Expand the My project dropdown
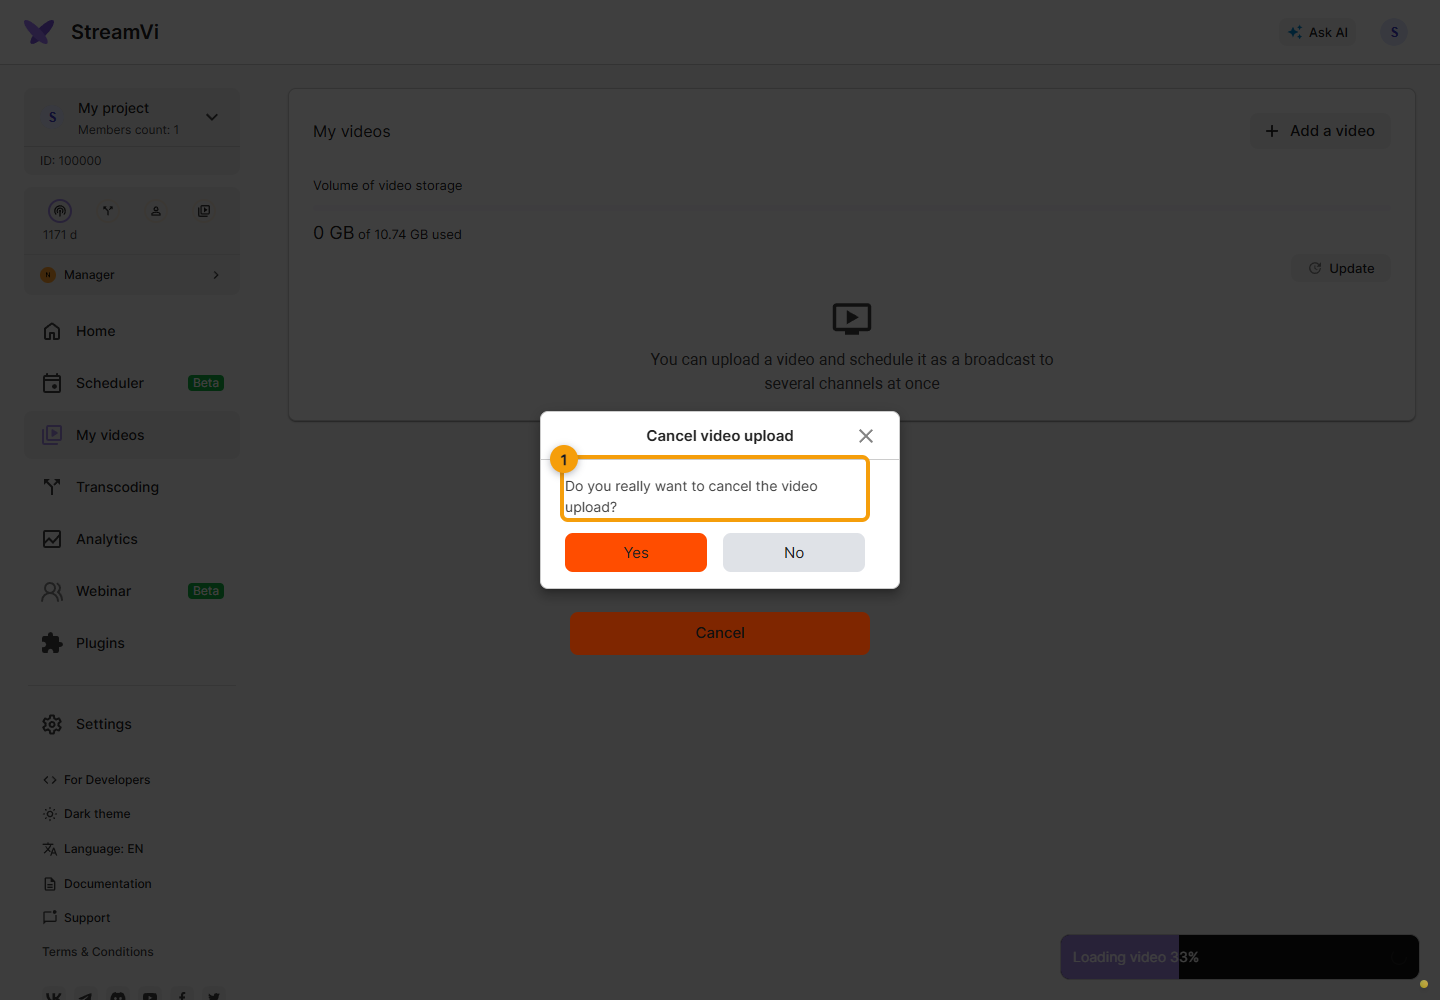This screenshot has height=1000, width=1440. point(212,117)
